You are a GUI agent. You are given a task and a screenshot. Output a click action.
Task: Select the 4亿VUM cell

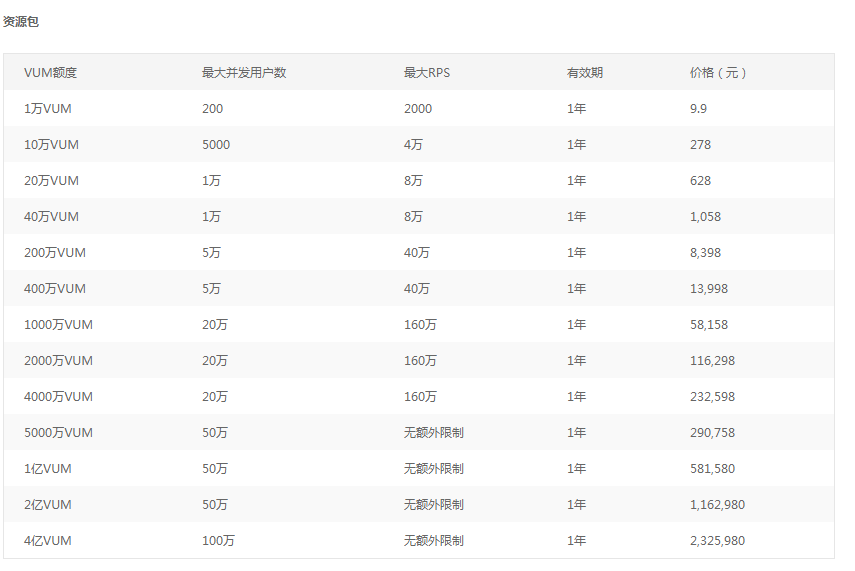[x=47, y=540]
